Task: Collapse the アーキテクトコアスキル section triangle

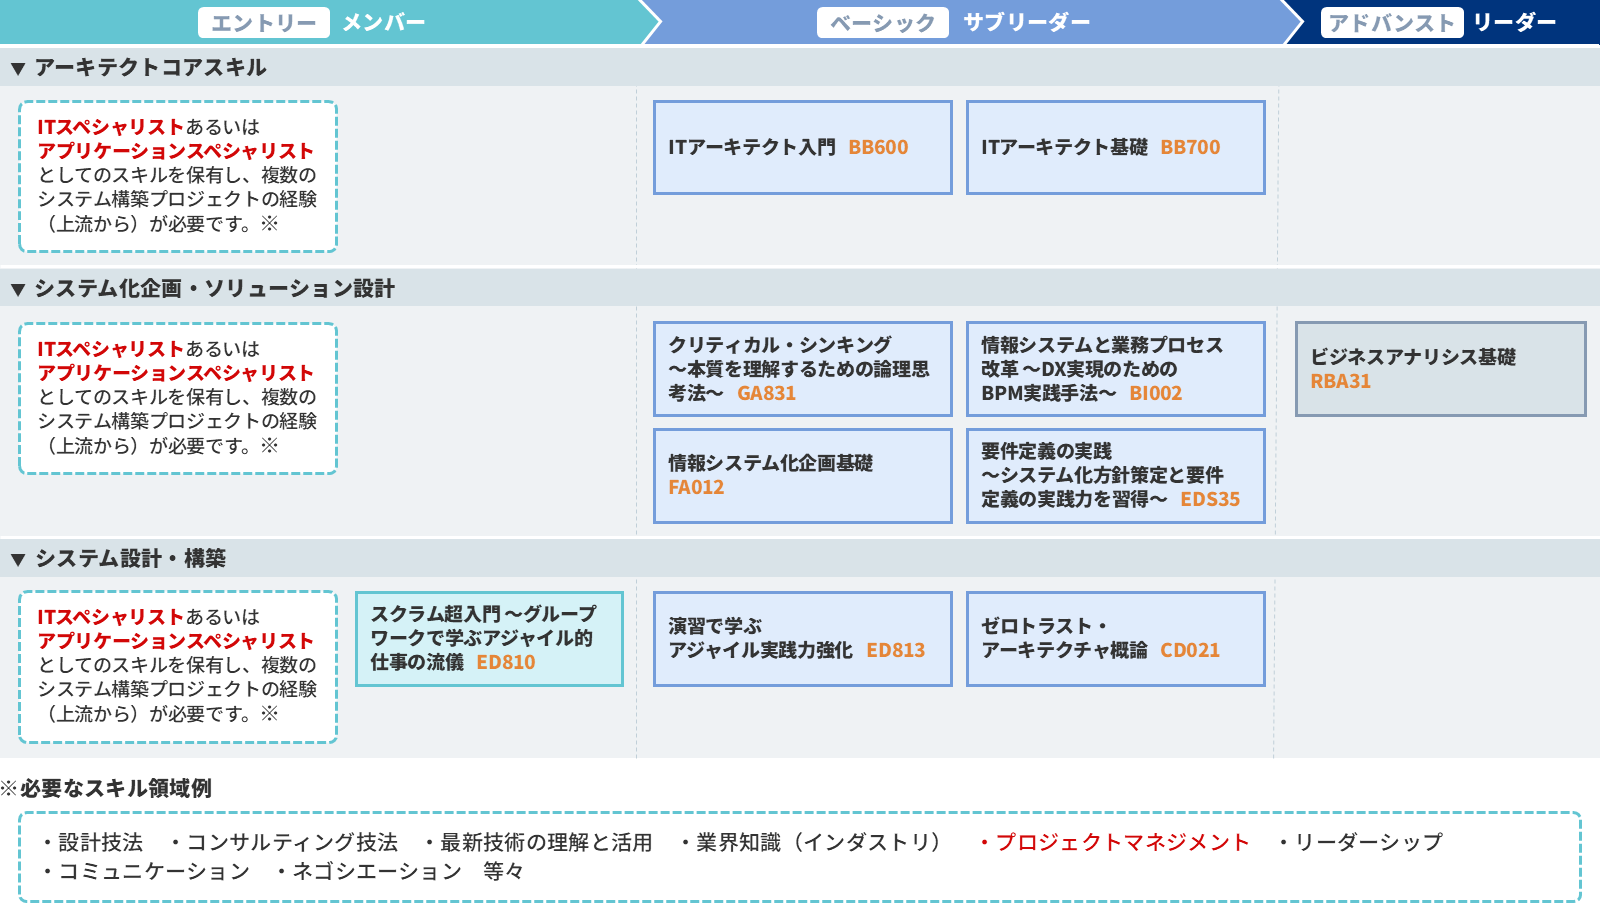Action: (18, 69)
